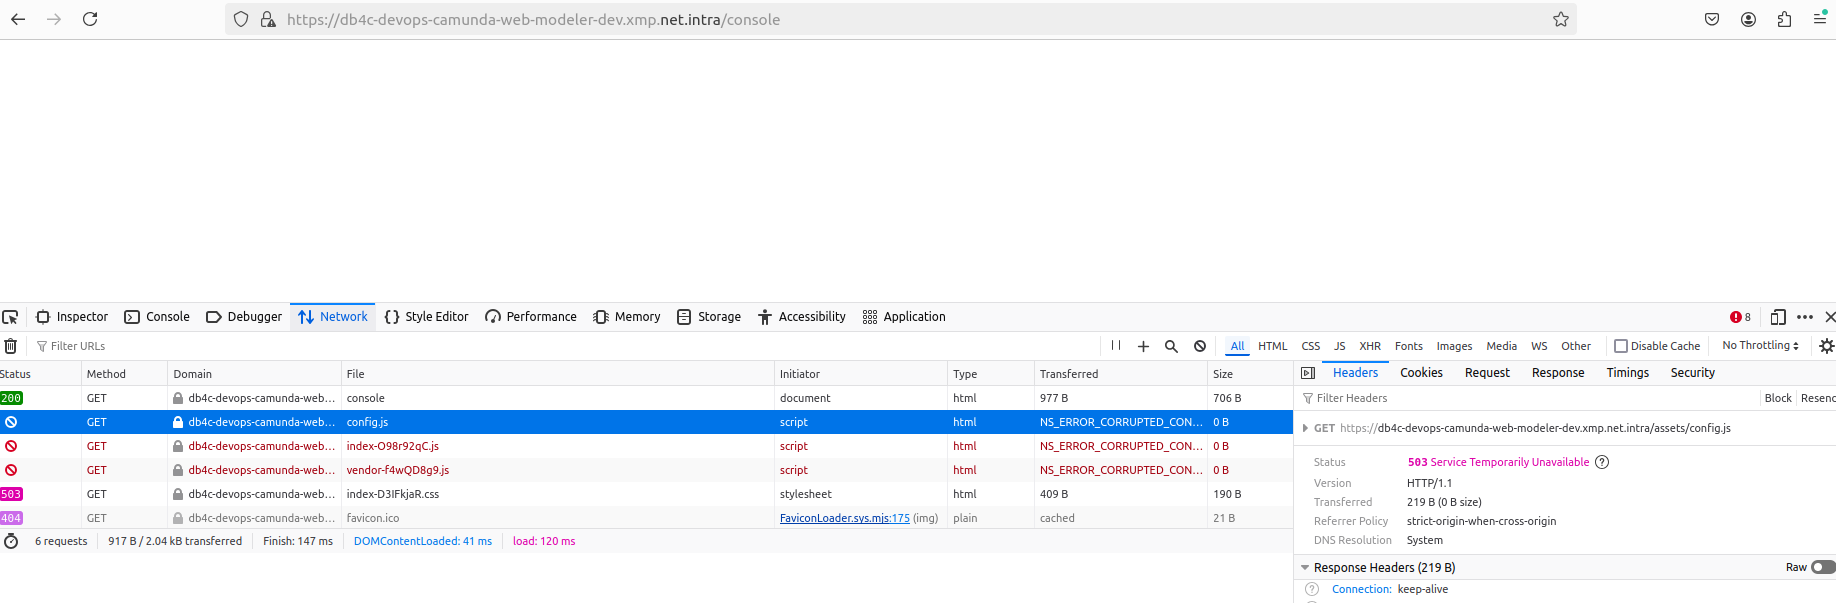This screenshot has width=1836, height=603.
Task: Expand the GET request URL details
Action: pyautogui.click(x=1306, y=428)
